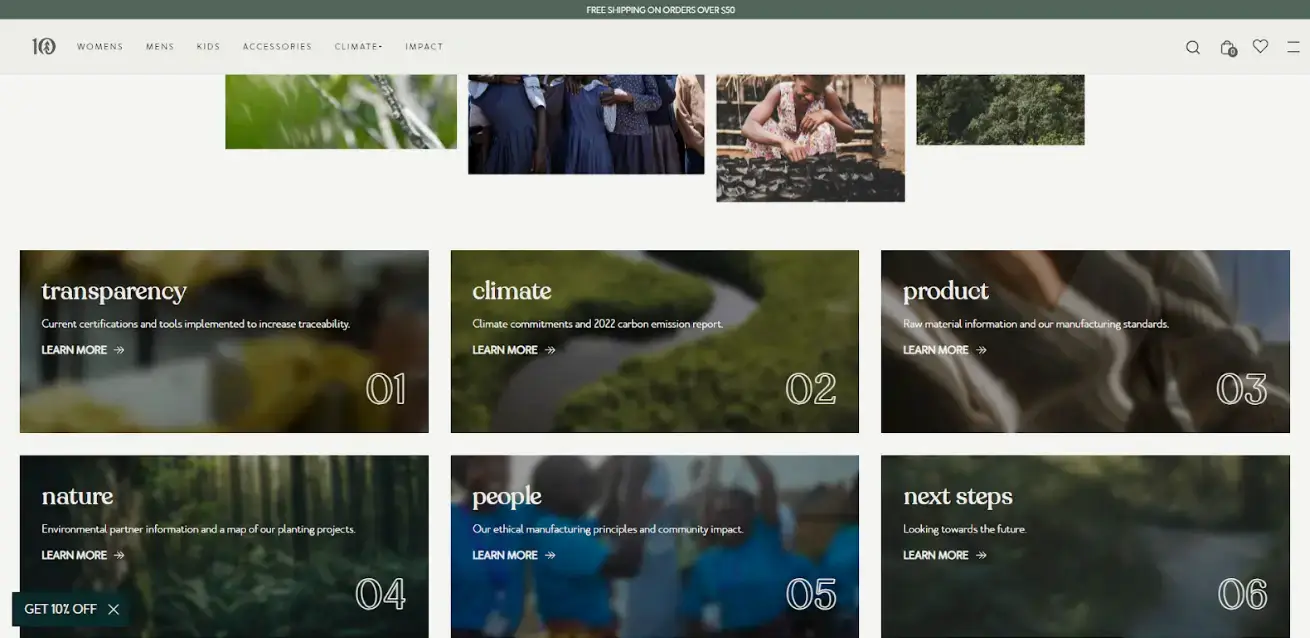
Task: Expand the Climate navigation dropdown
Action: coord(358,47)
